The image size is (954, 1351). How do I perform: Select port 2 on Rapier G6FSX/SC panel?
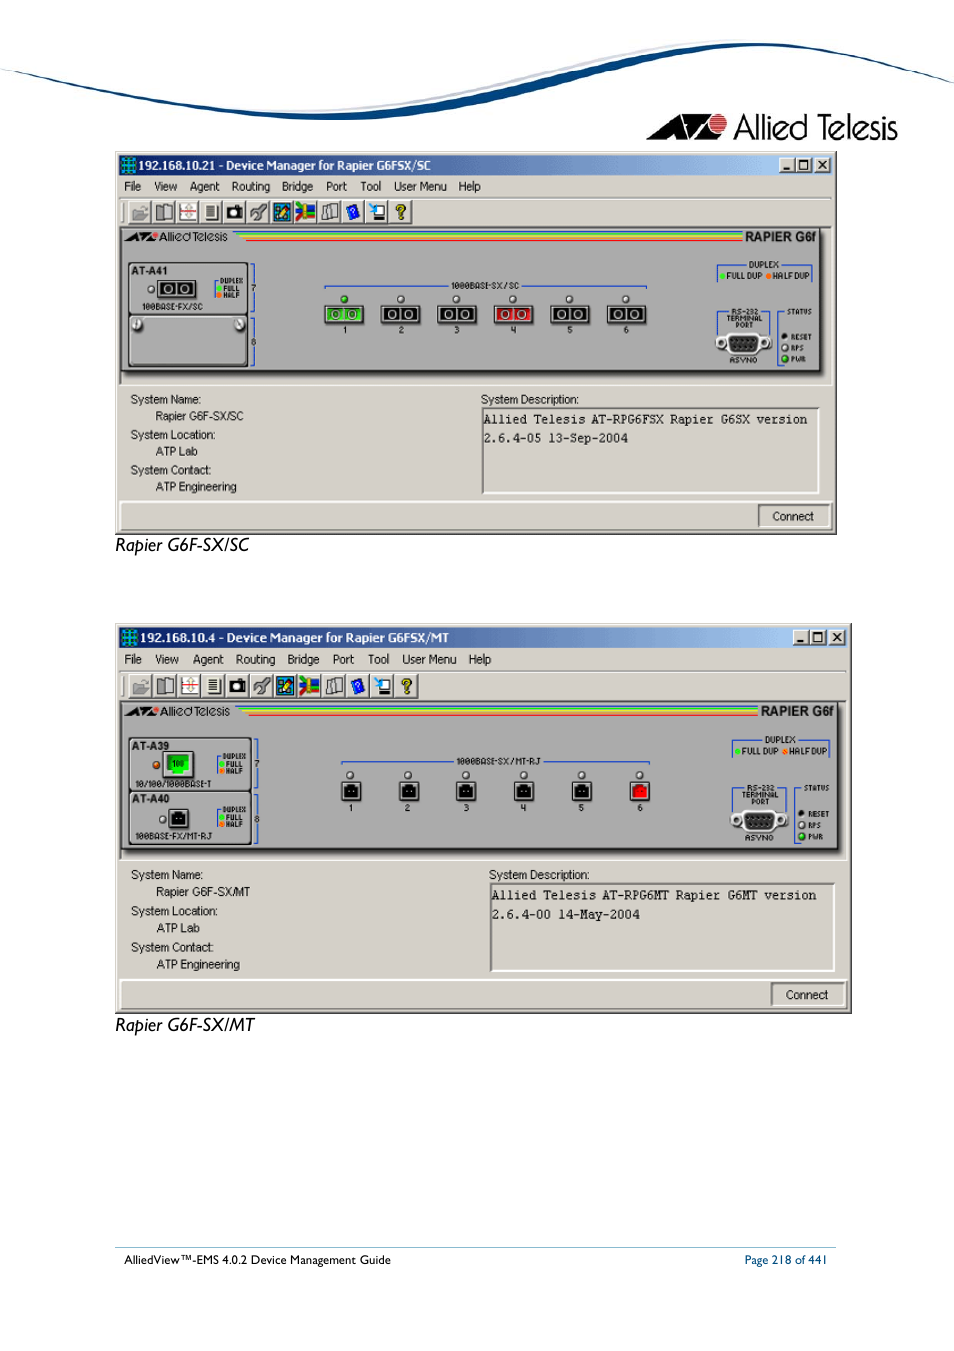pyautogui.click(x=400, y=314)
